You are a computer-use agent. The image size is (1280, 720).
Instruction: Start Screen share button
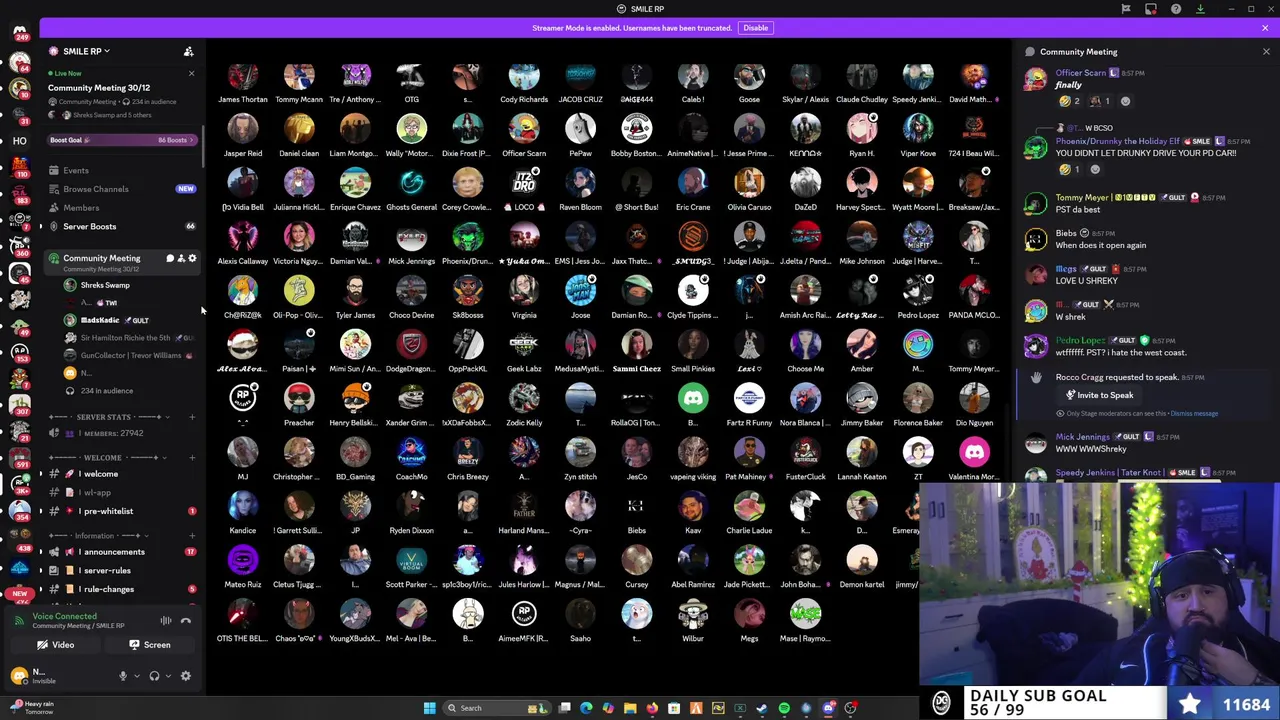(149, 645)
